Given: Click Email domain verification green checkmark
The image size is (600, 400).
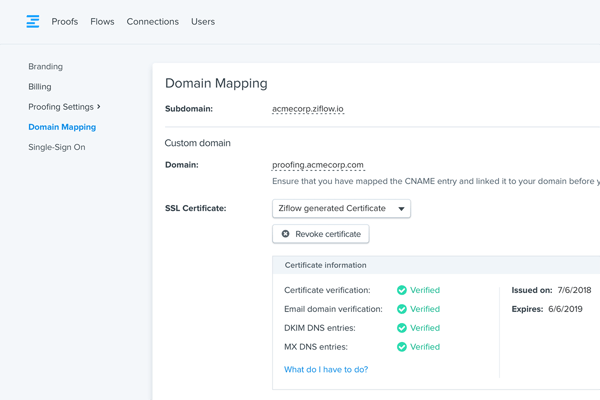Looking at the screenshot, I should click(402, 310).
